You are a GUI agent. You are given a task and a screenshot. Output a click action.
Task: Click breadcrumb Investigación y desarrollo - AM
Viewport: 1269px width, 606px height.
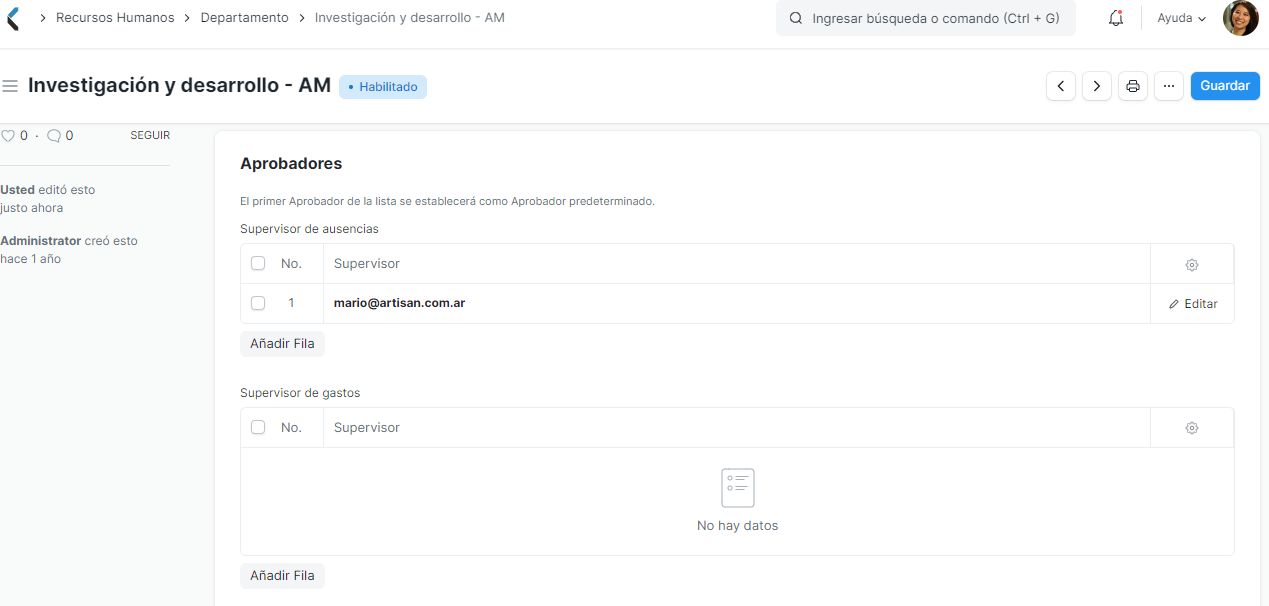pos(410,18)
